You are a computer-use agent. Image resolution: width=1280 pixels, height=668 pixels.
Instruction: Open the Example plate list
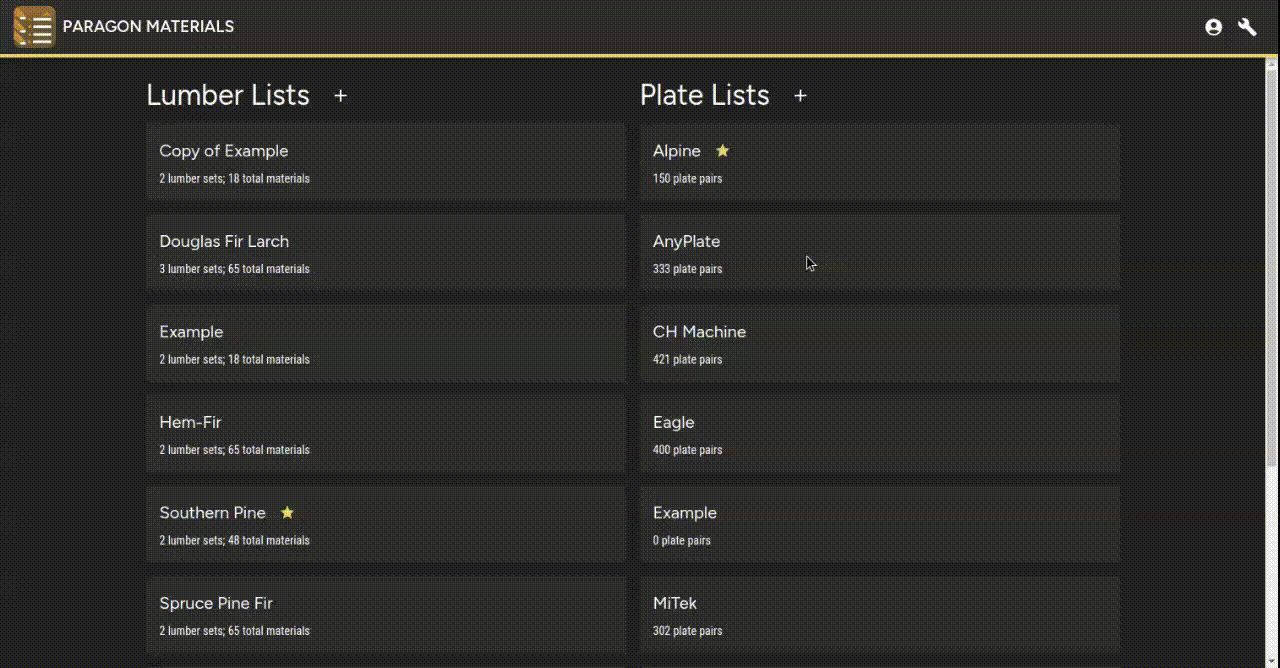pyautogui.click(x=879, y=525)
